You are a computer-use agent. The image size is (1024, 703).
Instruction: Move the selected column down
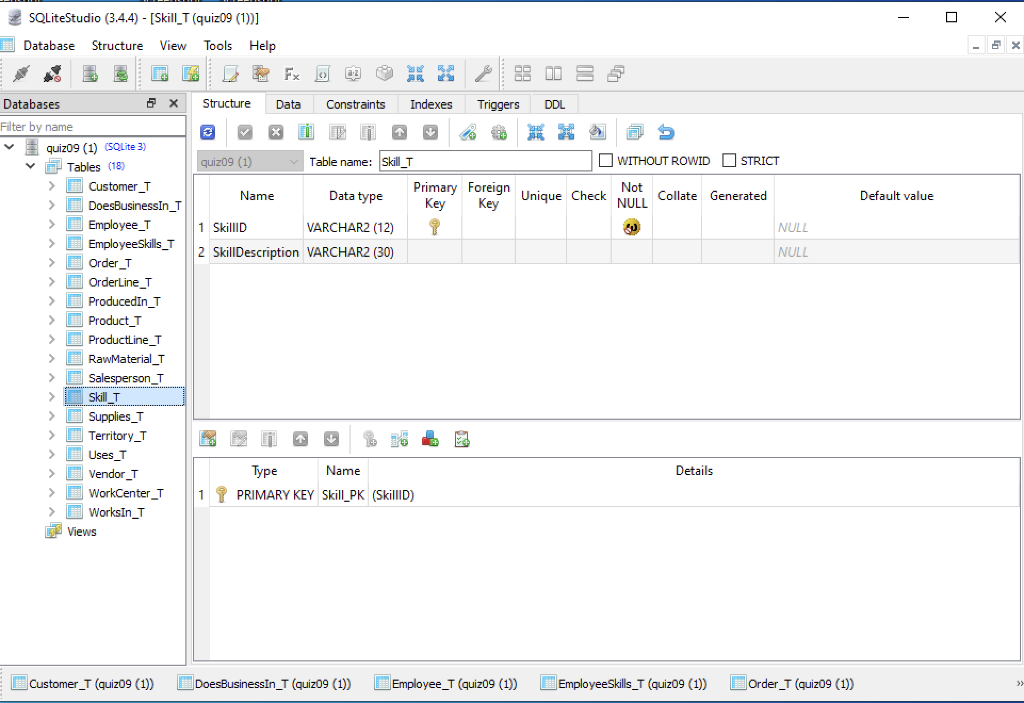pos(430,133)
